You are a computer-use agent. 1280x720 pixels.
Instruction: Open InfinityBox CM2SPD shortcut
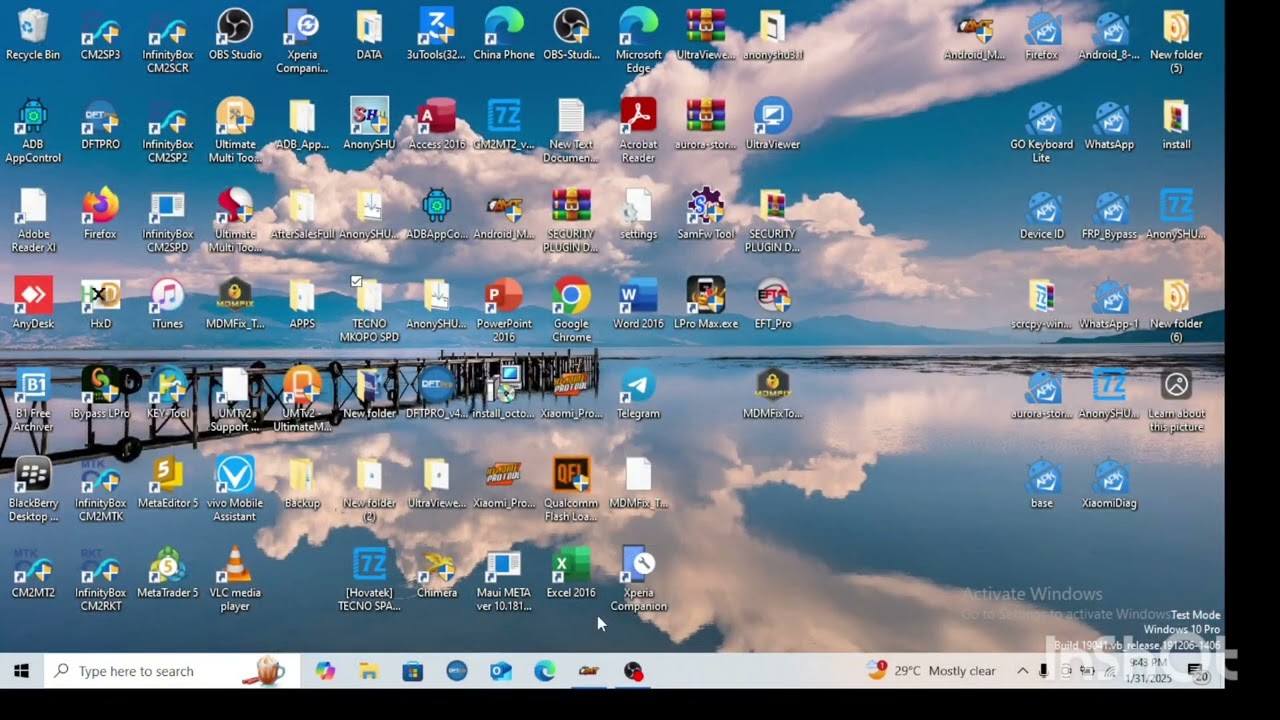(x=168, y=220)
